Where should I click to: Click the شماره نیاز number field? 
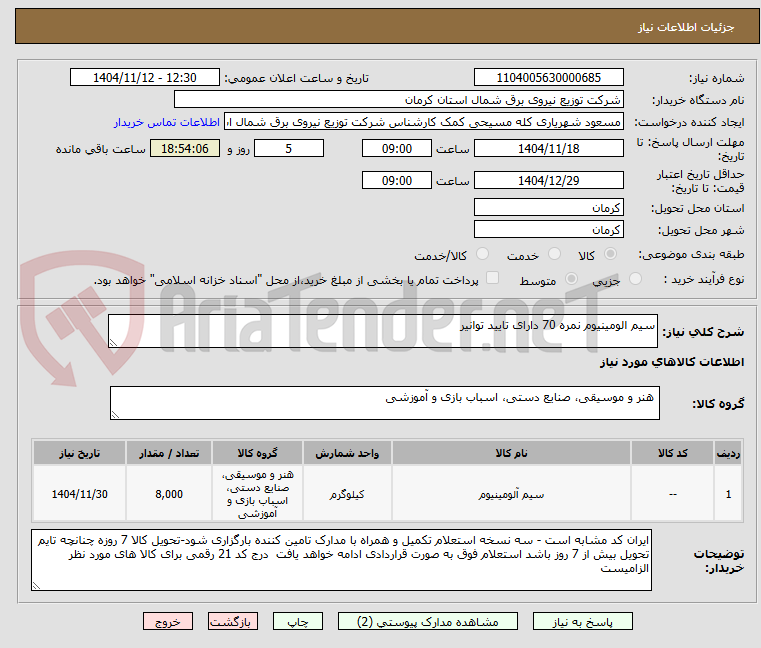(x=548, y=78)
